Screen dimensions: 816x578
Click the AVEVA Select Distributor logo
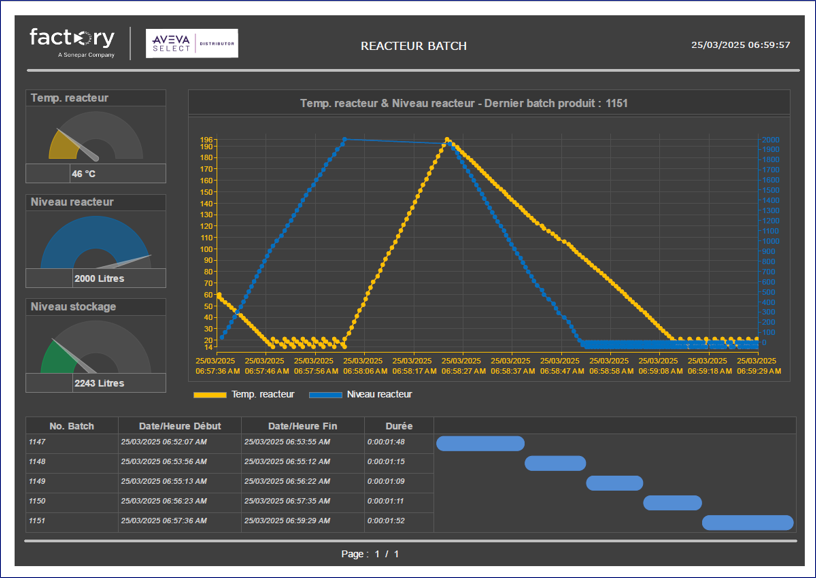[x=191, y=43]
